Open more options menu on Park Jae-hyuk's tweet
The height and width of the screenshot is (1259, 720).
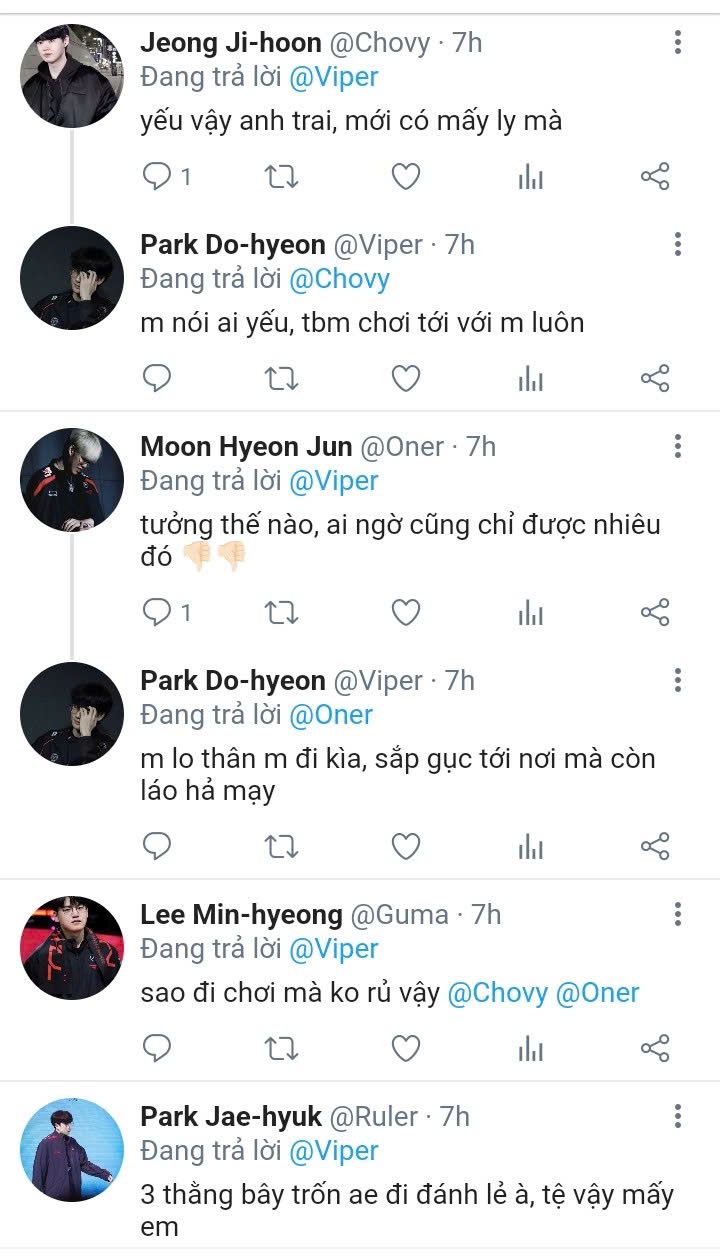pyautogui.click(x=678, y=1116)
